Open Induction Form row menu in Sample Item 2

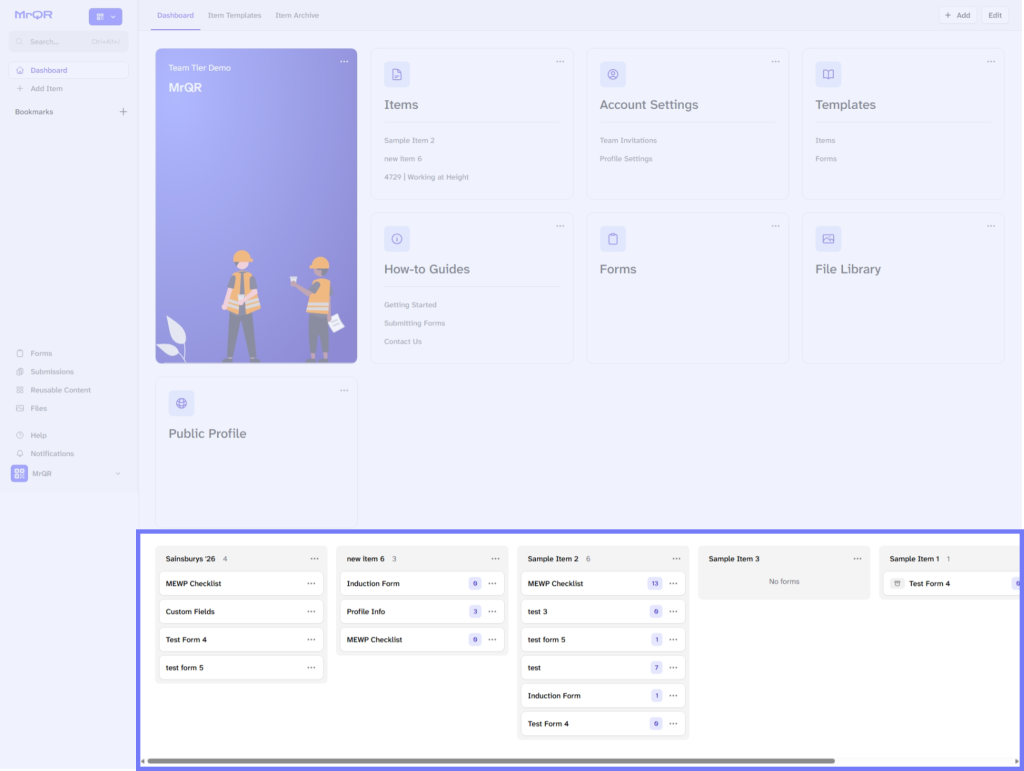673,696
